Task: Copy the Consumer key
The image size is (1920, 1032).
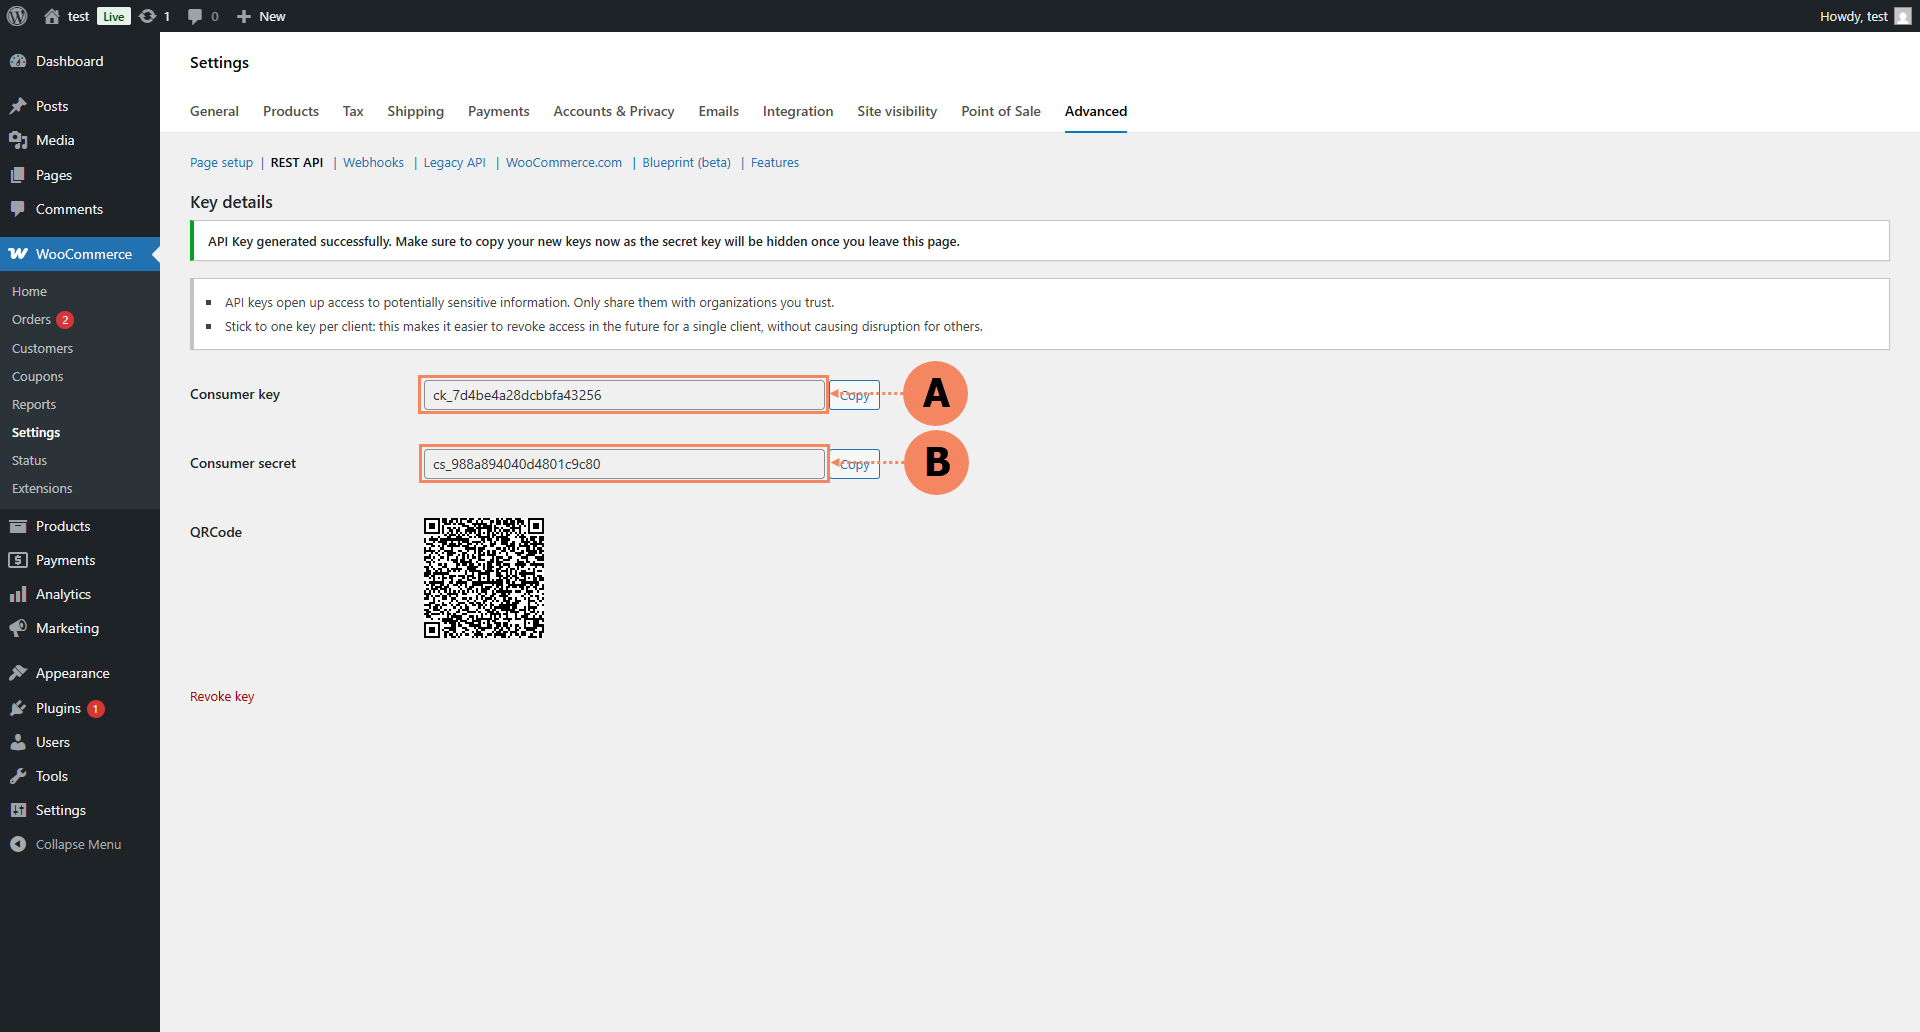Action: coord(854,395)
